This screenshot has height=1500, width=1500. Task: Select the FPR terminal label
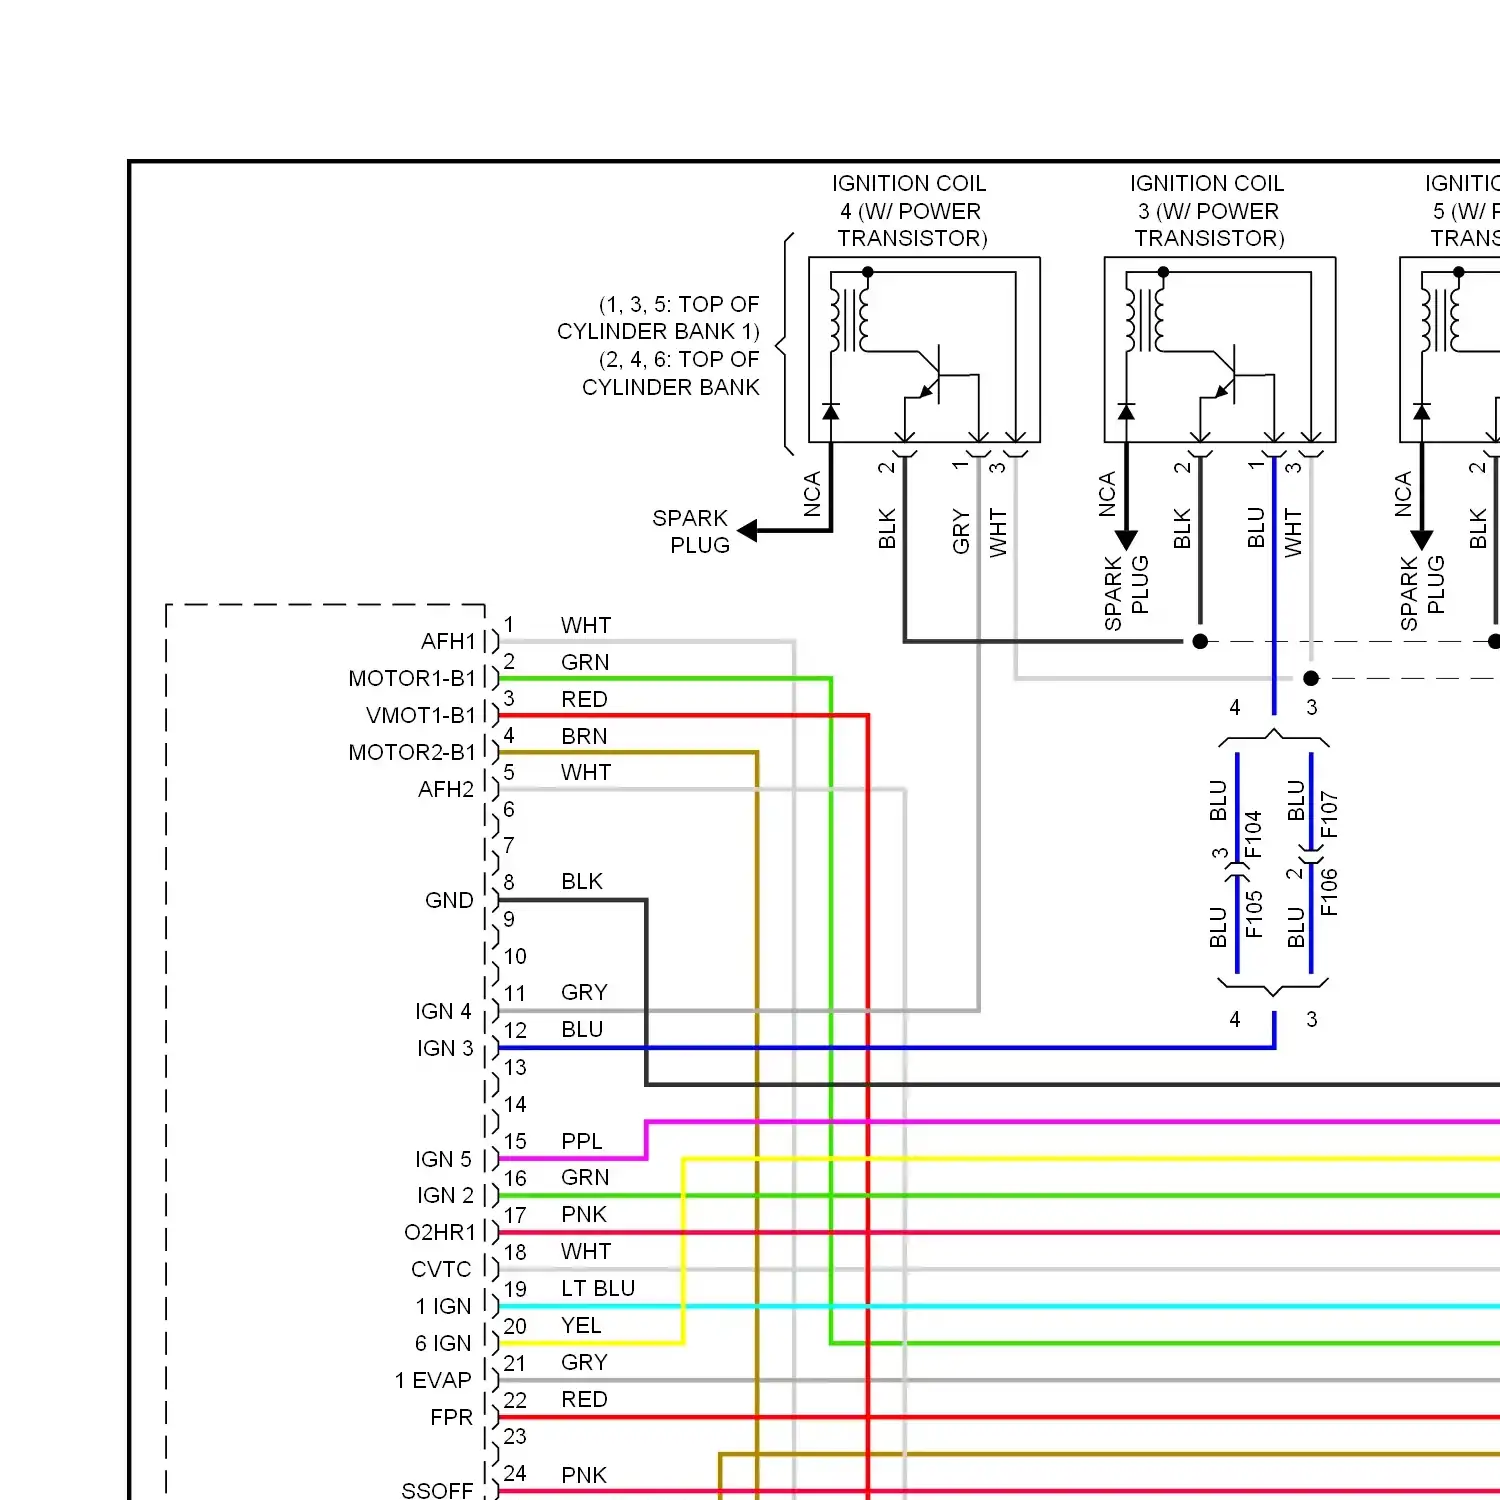tap(451, 1417)
